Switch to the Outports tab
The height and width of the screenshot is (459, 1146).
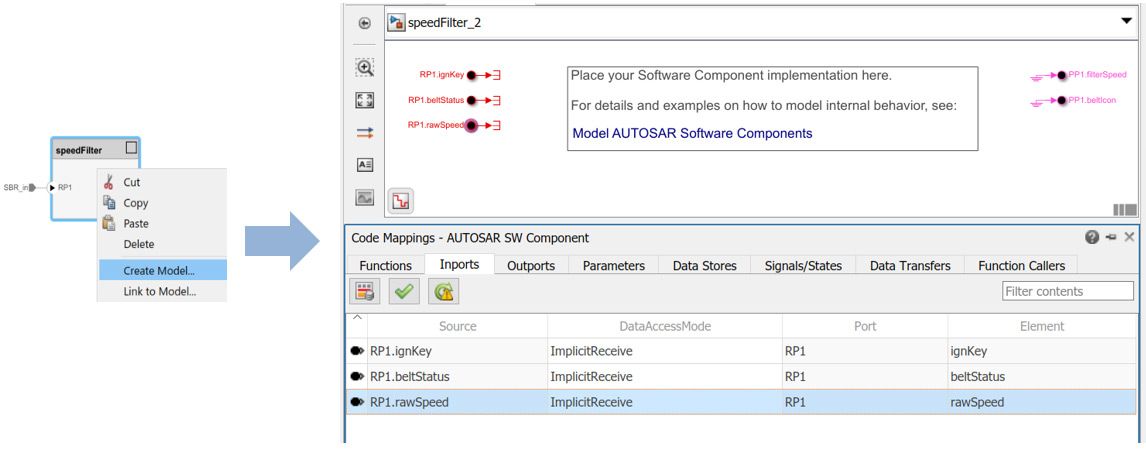[531, 265]
